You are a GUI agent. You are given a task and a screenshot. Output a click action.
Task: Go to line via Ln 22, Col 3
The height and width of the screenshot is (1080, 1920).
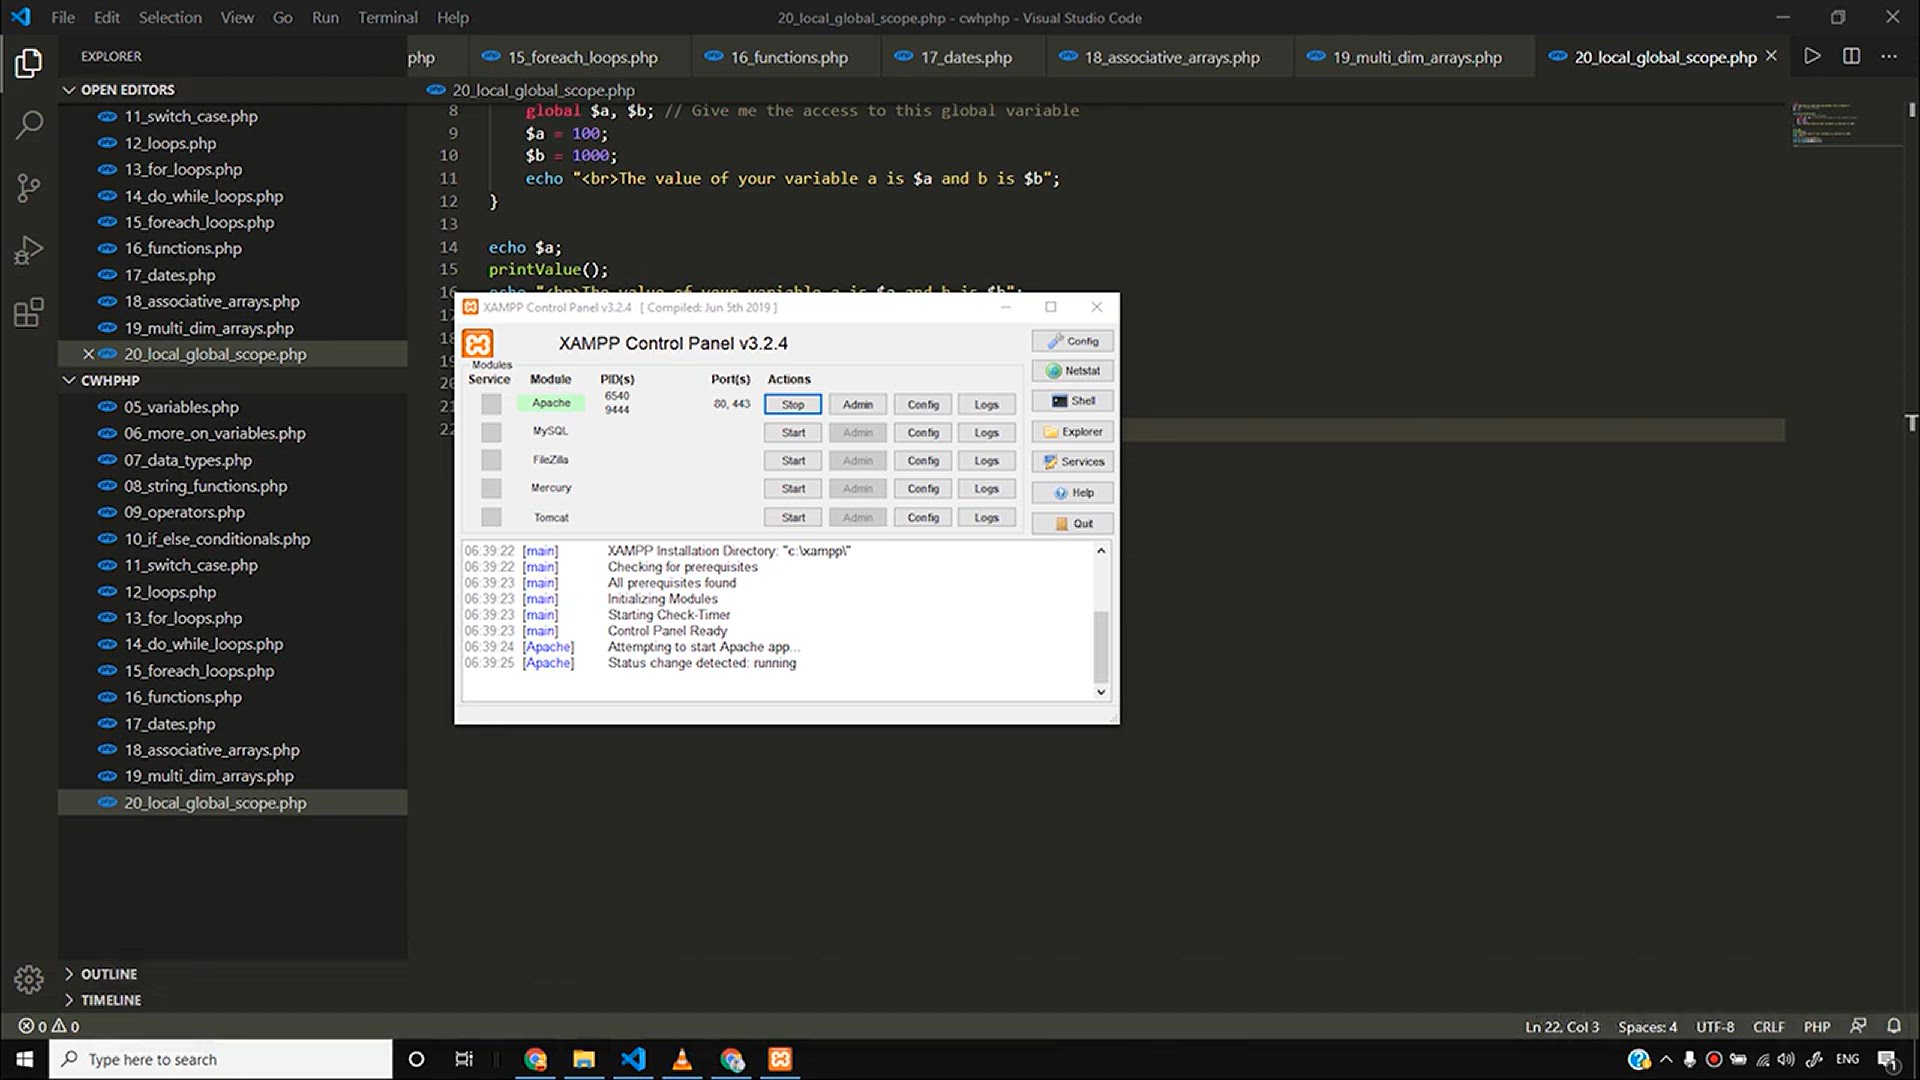tap(1561, 1027)
